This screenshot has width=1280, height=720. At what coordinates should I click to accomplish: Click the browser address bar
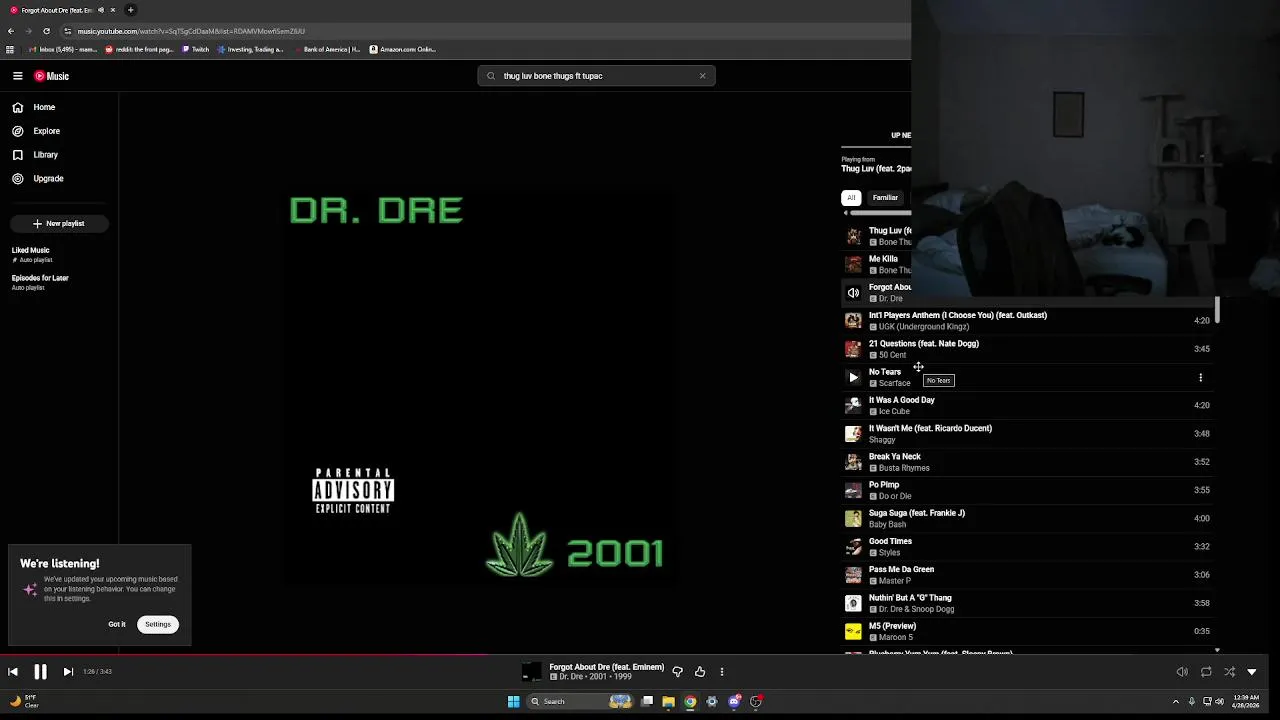pyautogui.click(x=480, y=31)
